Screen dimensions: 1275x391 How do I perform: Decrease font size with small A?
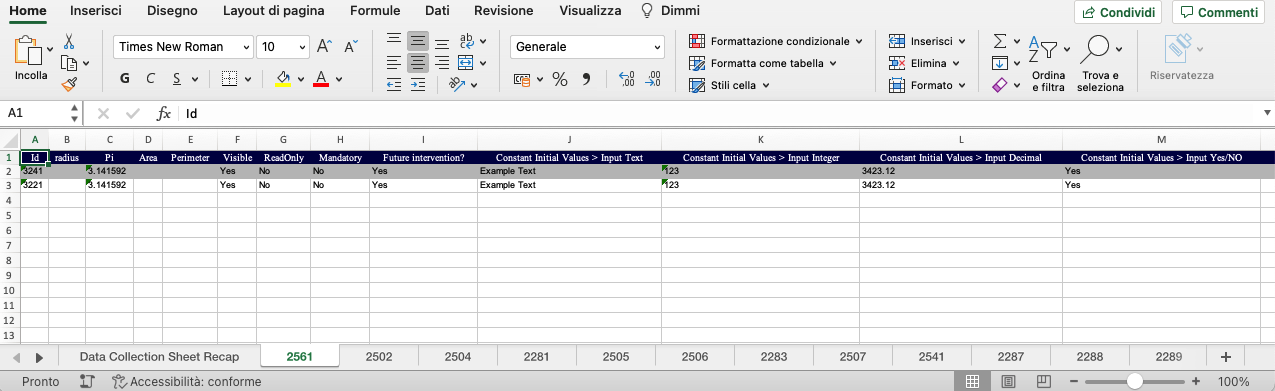click(x=350, y=47)
